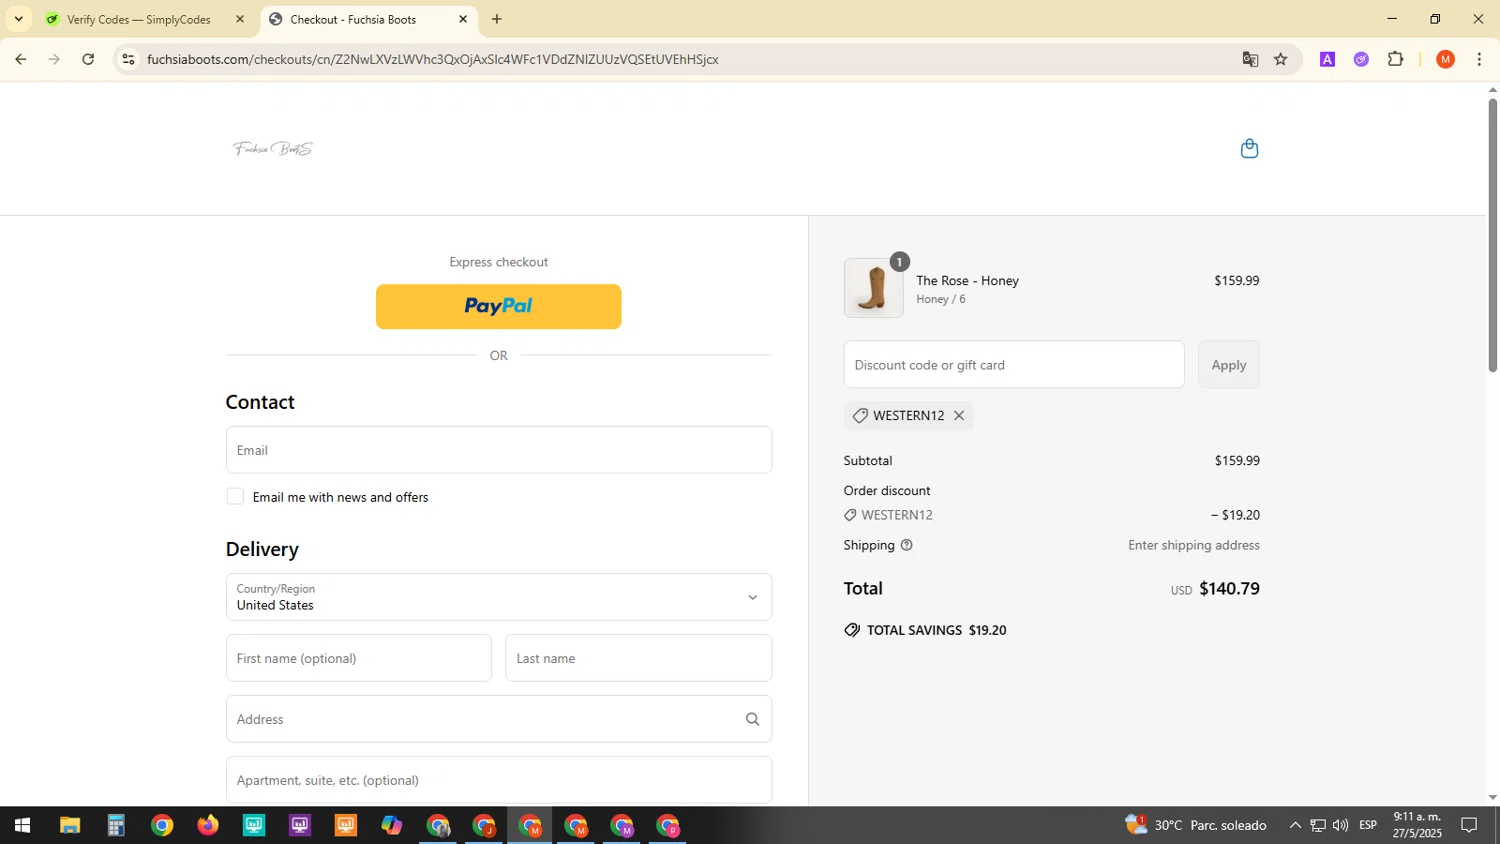Viewport: 1500px width, 844px height.
Task: Go back to the previous page
Action: tap(20, 59)
